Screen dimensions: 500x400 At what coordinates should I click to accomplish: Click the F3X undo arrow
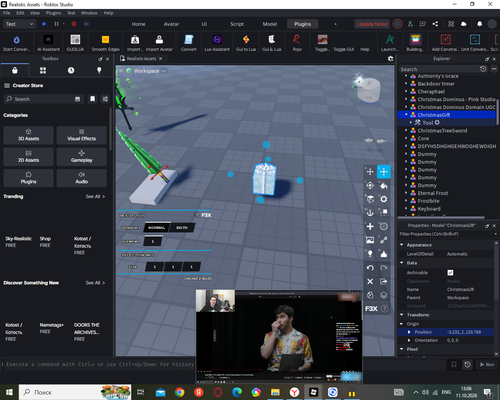(370, 268)
